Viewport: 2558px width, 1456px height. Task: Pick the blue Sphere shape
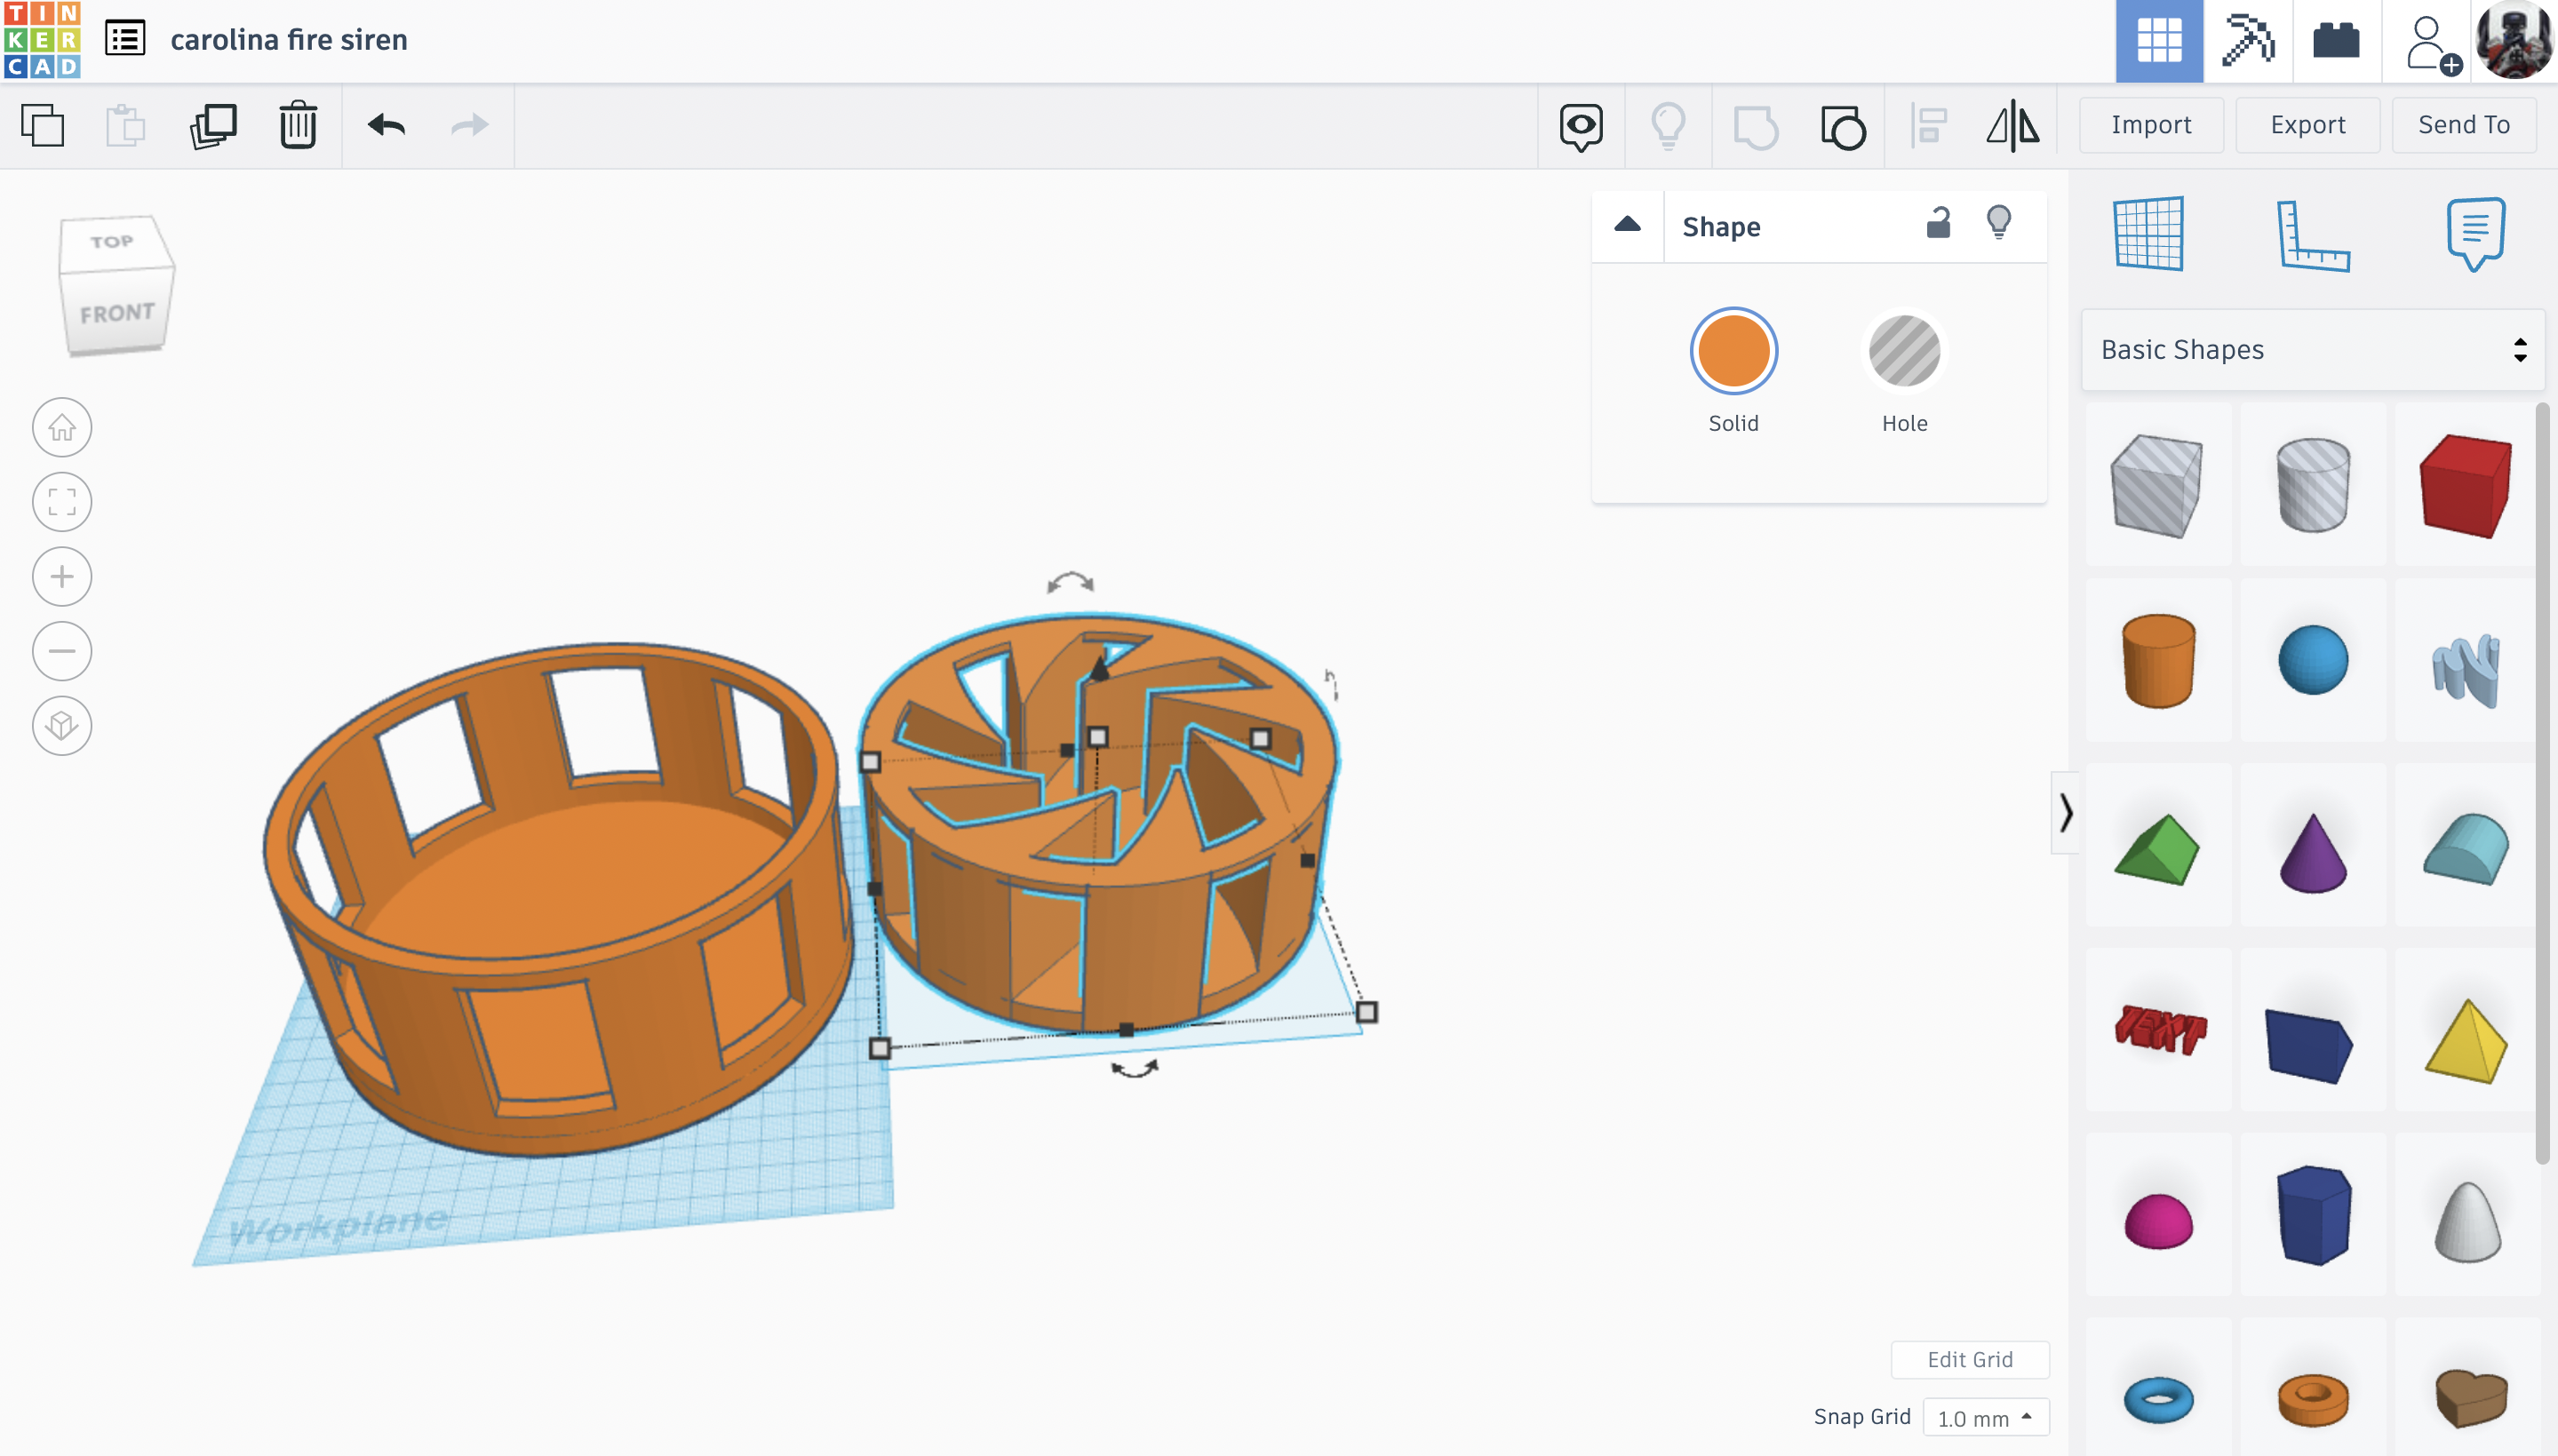tap(2312, 661)
